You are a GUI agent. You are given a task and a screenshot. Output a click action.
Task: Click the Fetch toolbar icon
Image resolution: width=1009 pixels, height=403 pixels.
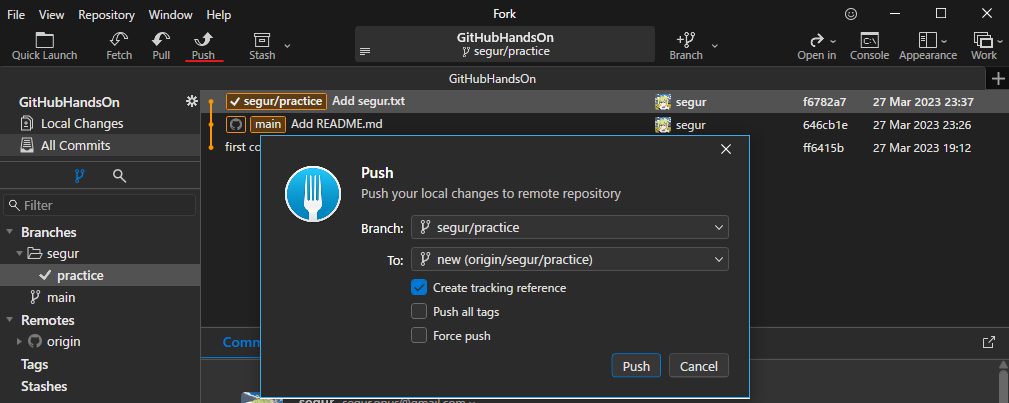tap(119, 40)
